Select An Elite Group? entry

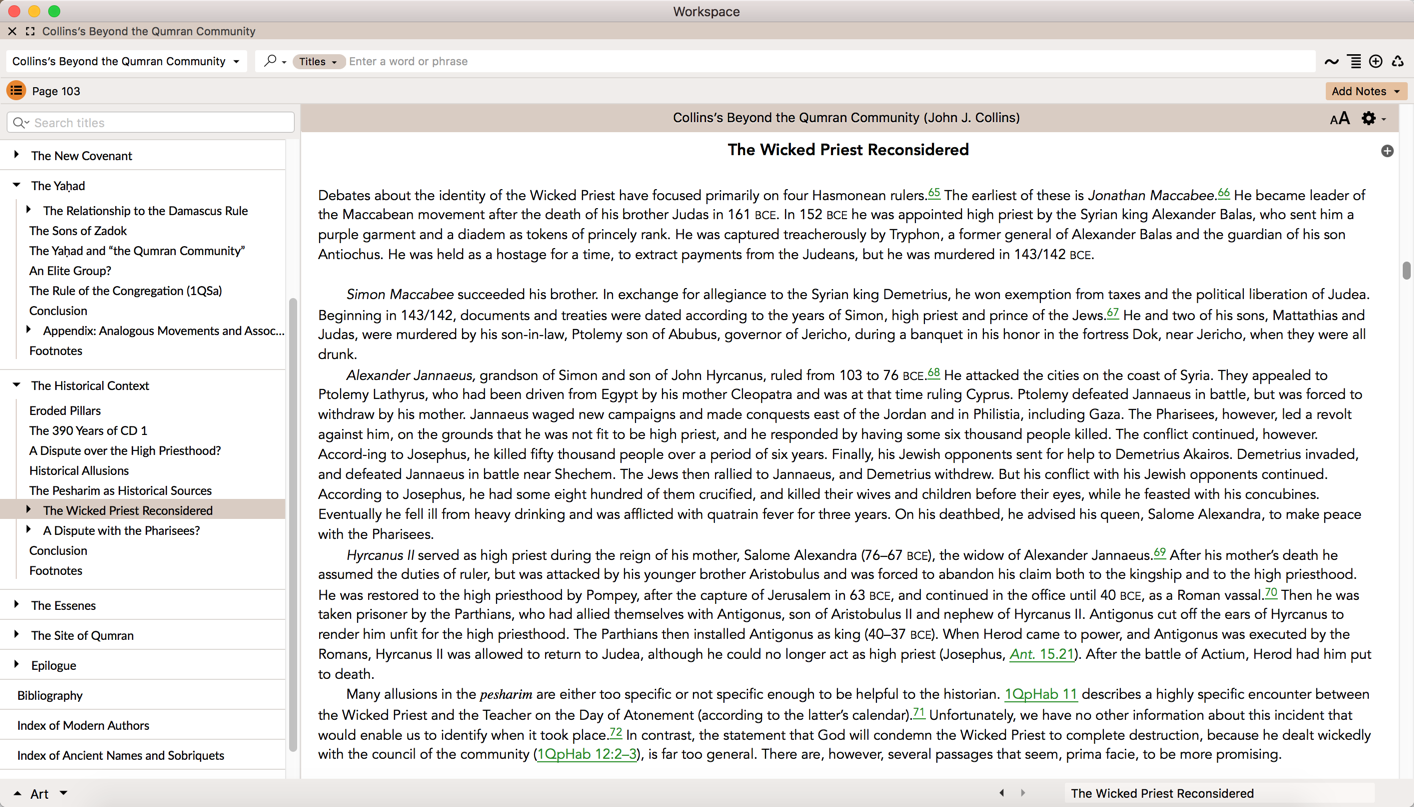point(70,271)
